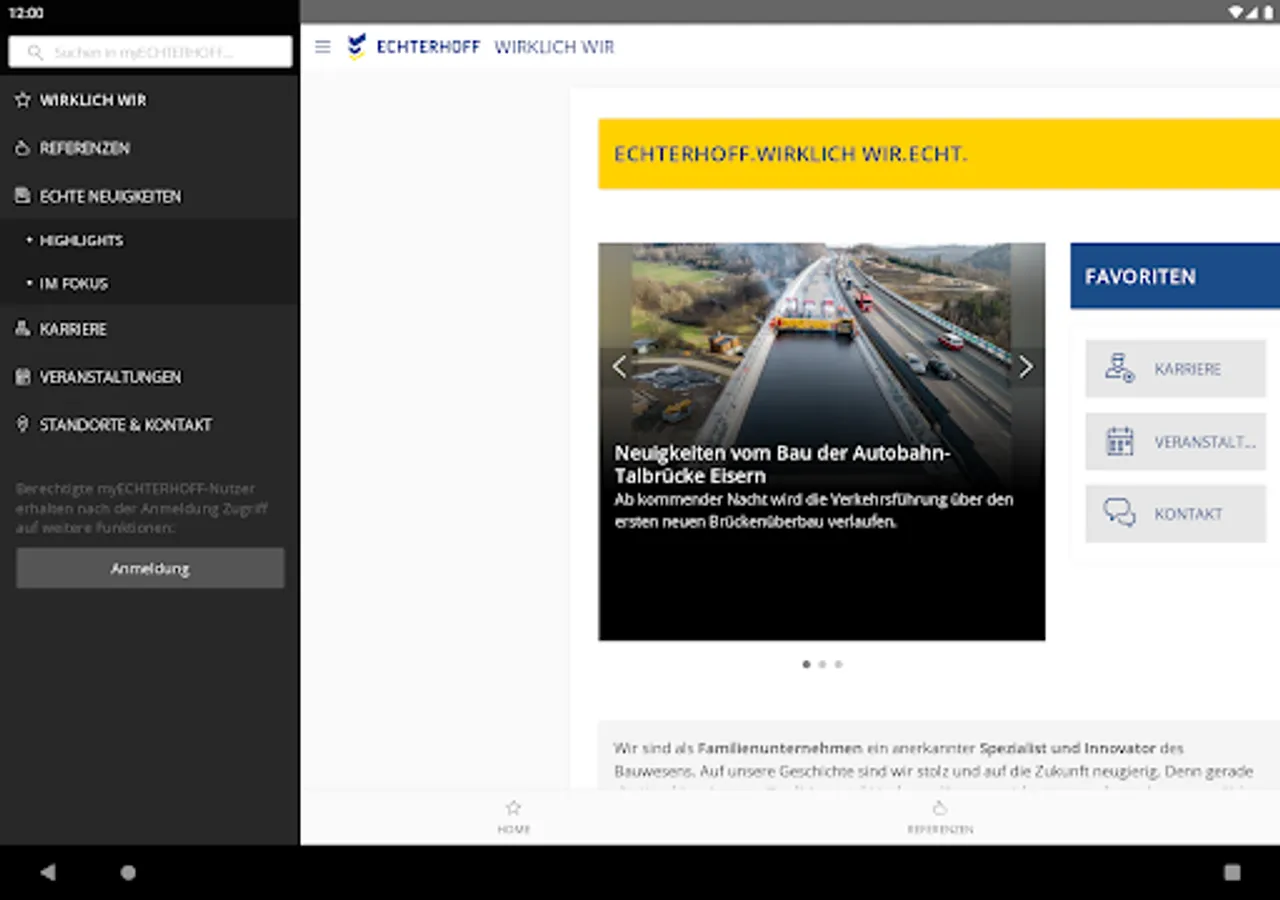Open Referenzen in sidebar menu
Viewport: 1280px width, 900px height.
coord(150,148)
